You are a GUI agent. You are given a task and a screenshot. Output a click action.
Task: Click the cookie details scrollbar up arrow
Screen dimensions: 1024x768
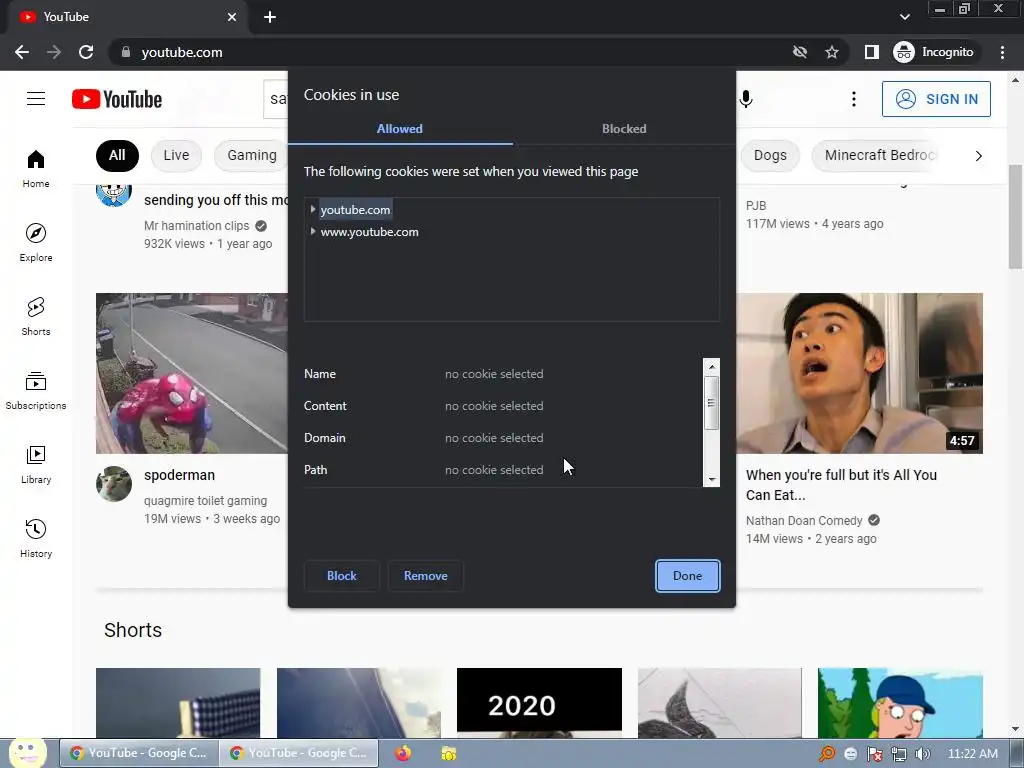[712, 366]
